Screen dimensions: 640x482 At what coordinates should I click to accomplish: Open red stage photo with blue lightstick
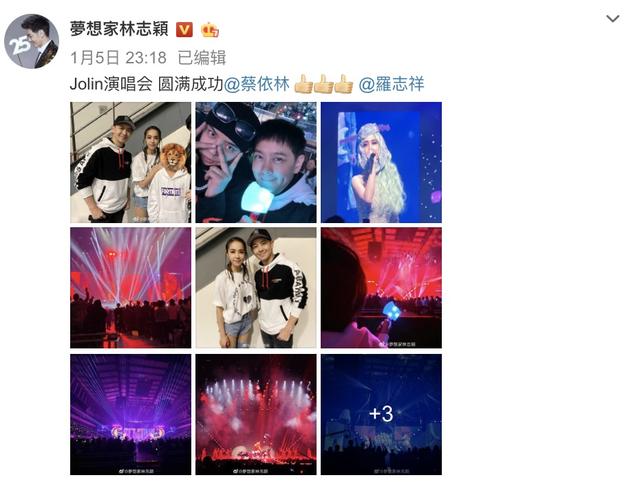pos(381,288)
